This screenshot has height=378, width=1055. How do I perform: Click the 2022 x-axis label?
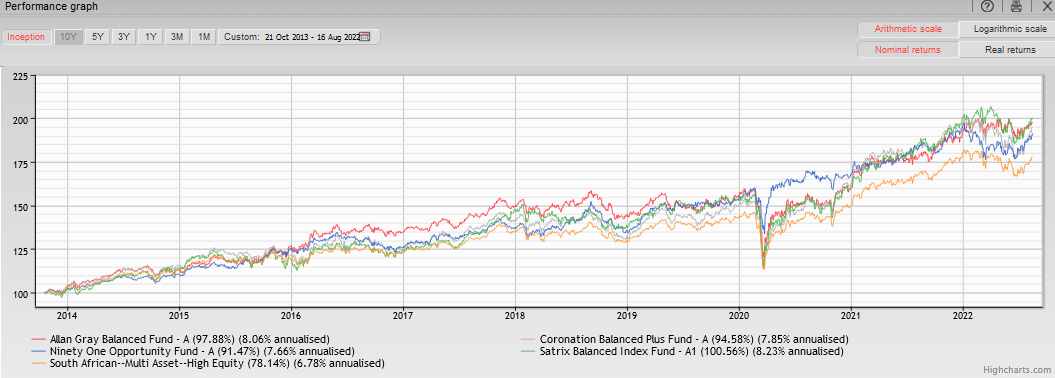[963, 314]
